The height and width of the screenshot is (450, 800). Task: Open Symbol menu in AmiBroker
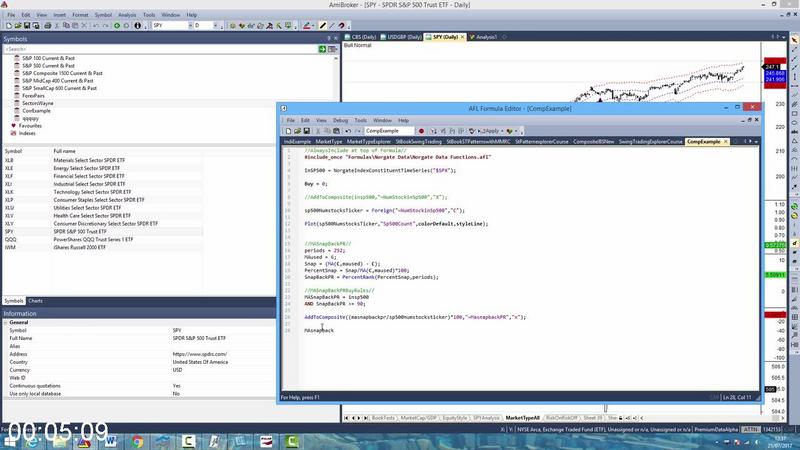103,15
